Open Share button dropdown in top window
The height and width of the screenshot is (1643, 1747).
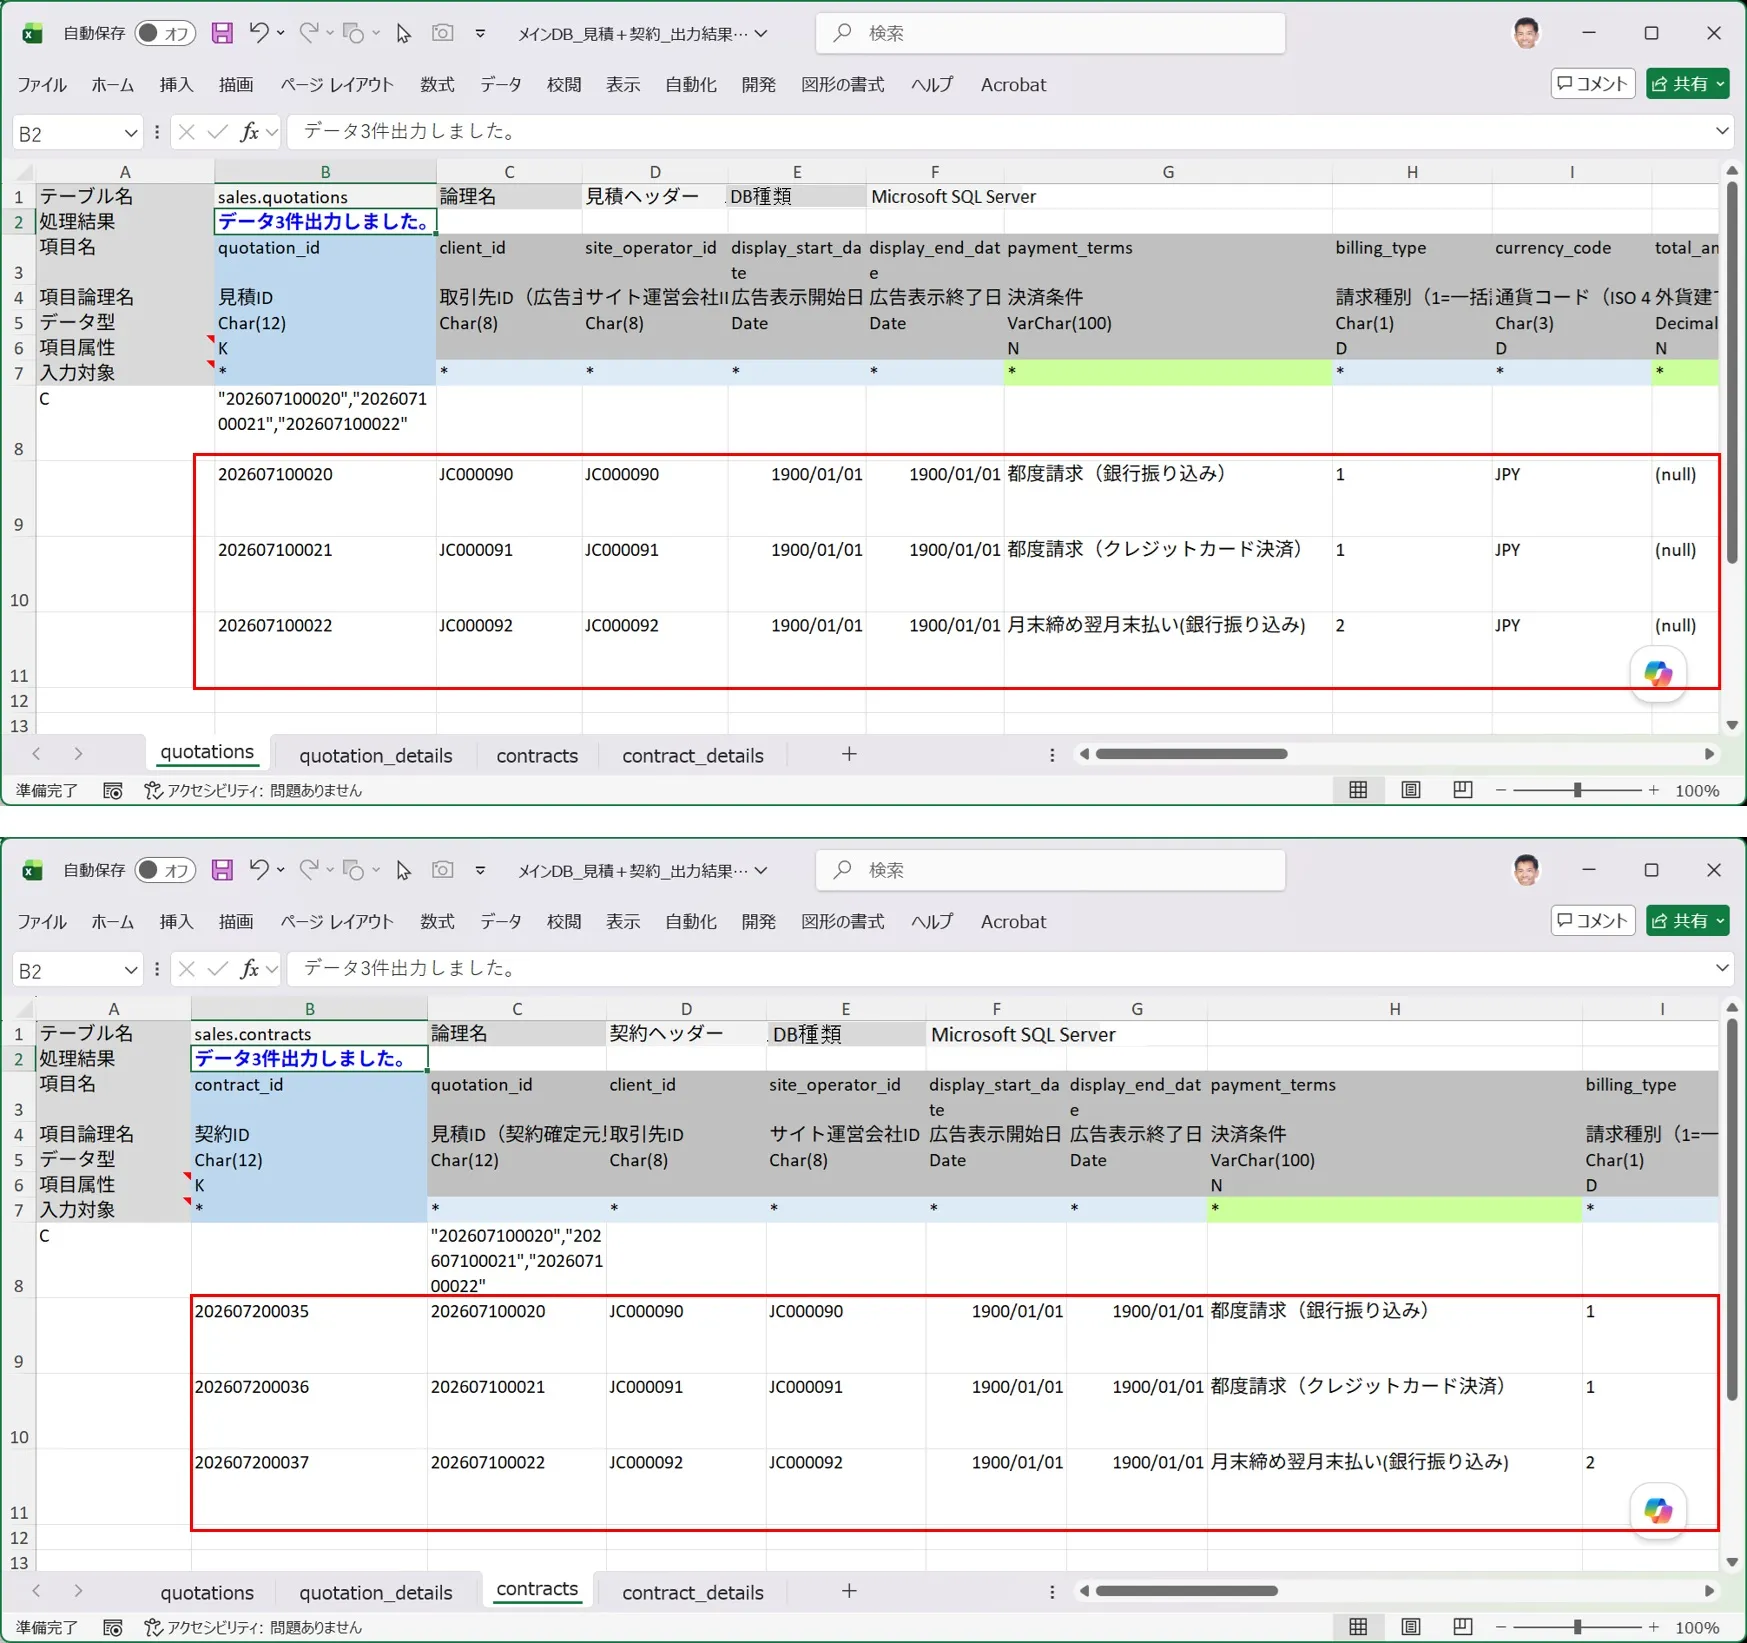[1721, 84]
